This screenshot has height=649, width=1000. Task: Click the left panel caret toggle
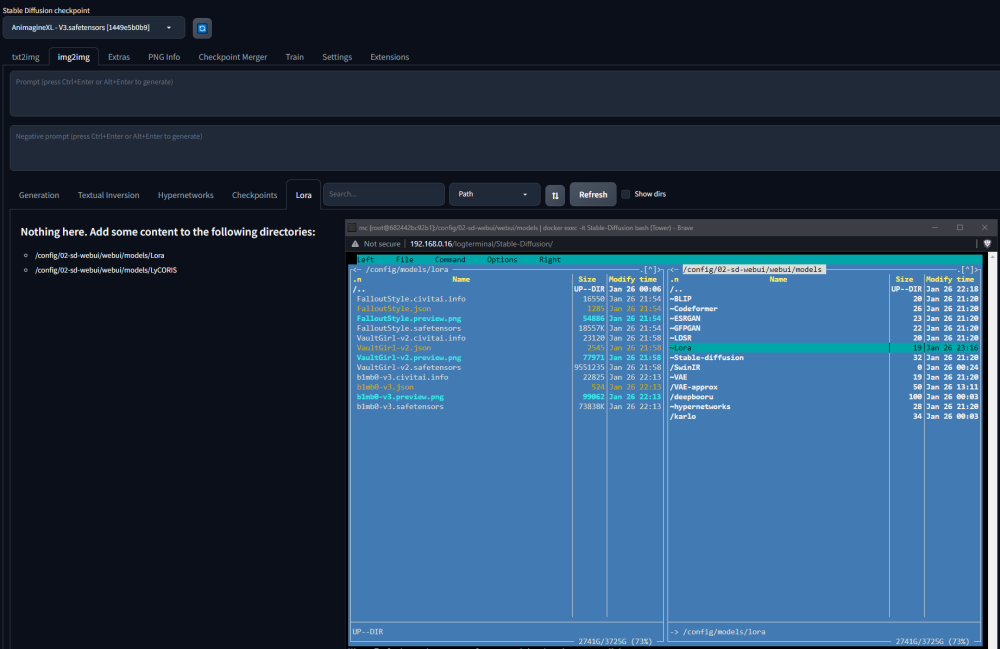pos(650,270)
